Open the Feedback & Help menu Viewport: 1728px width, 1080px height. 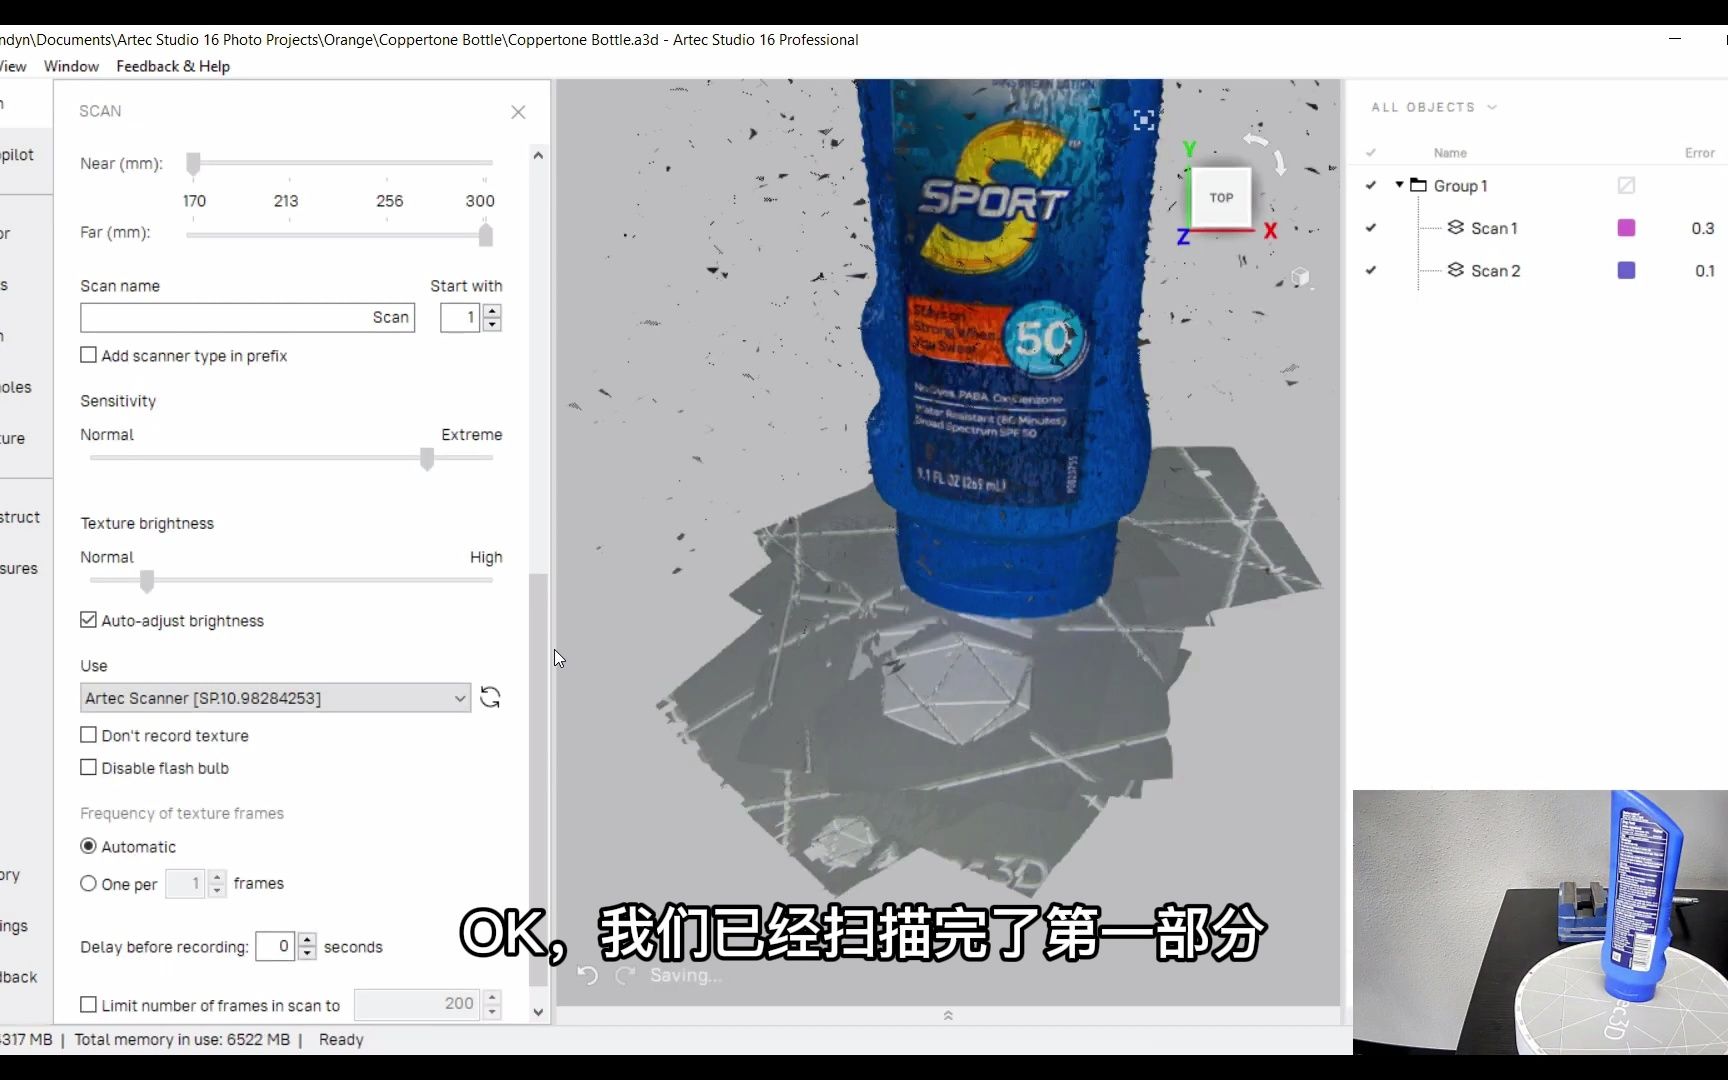[173, 66]
